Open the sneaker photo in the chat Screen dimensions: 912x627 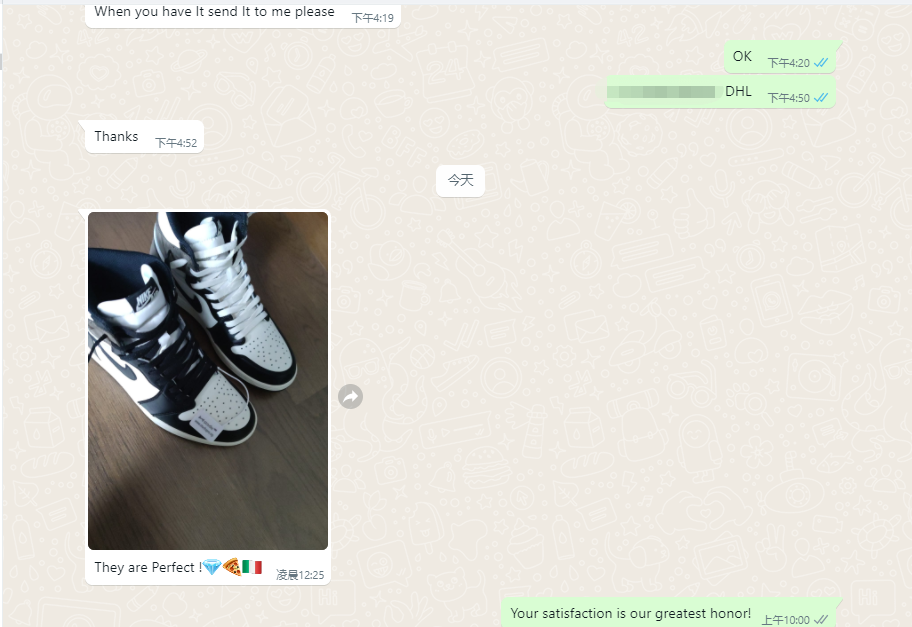coord(208,380)
